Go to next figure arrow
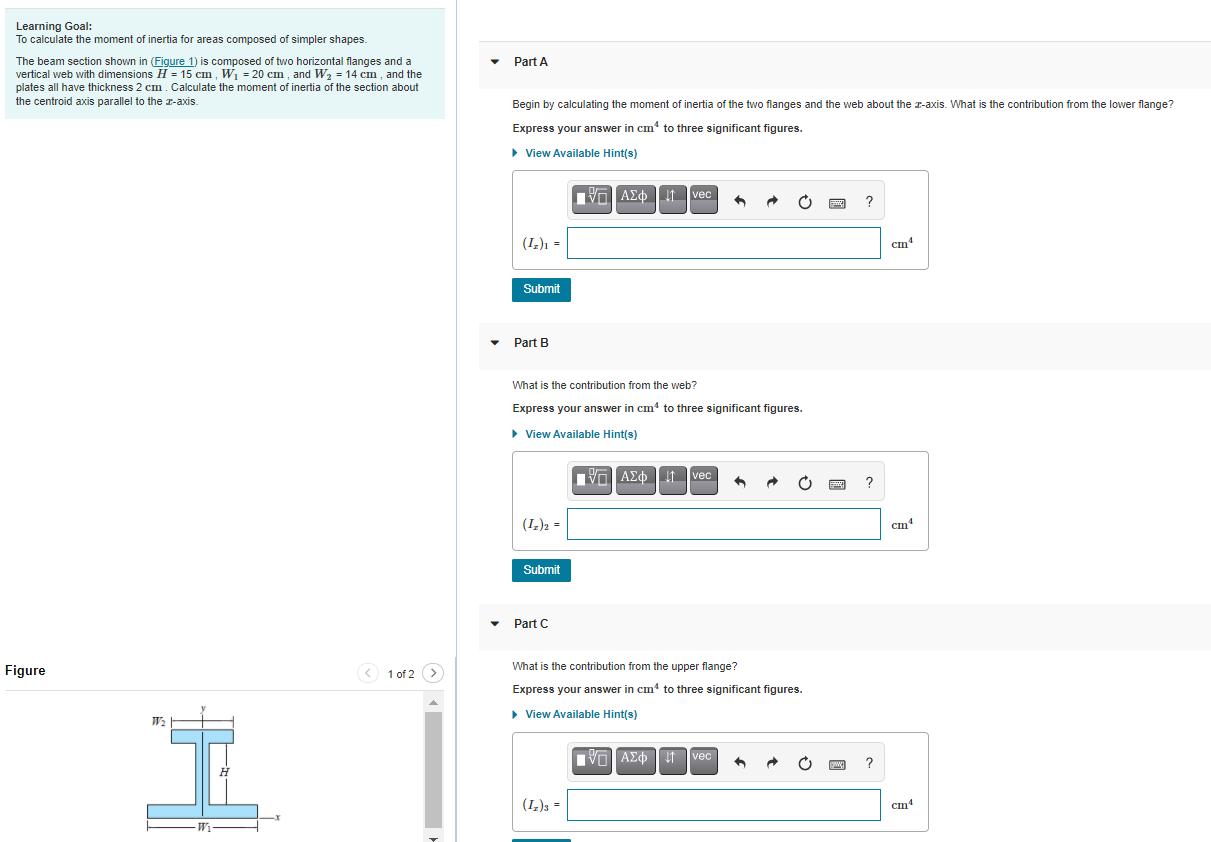1211x842 pixels. click(433, 673)
